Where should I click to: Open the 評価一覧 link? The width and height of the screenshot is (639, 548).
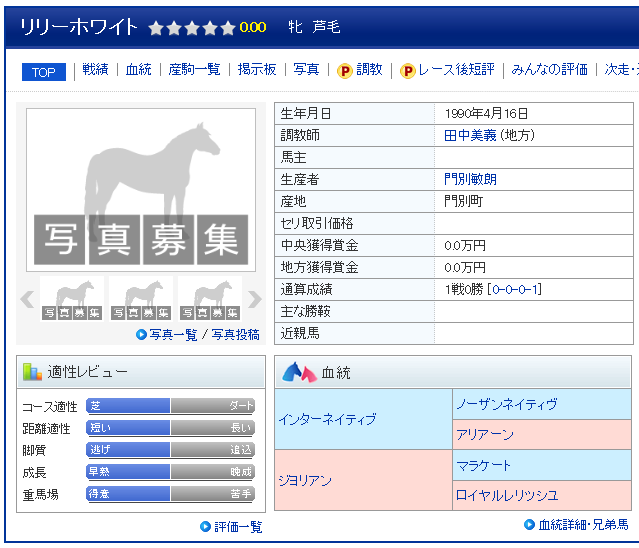click(x=238, y=527)
